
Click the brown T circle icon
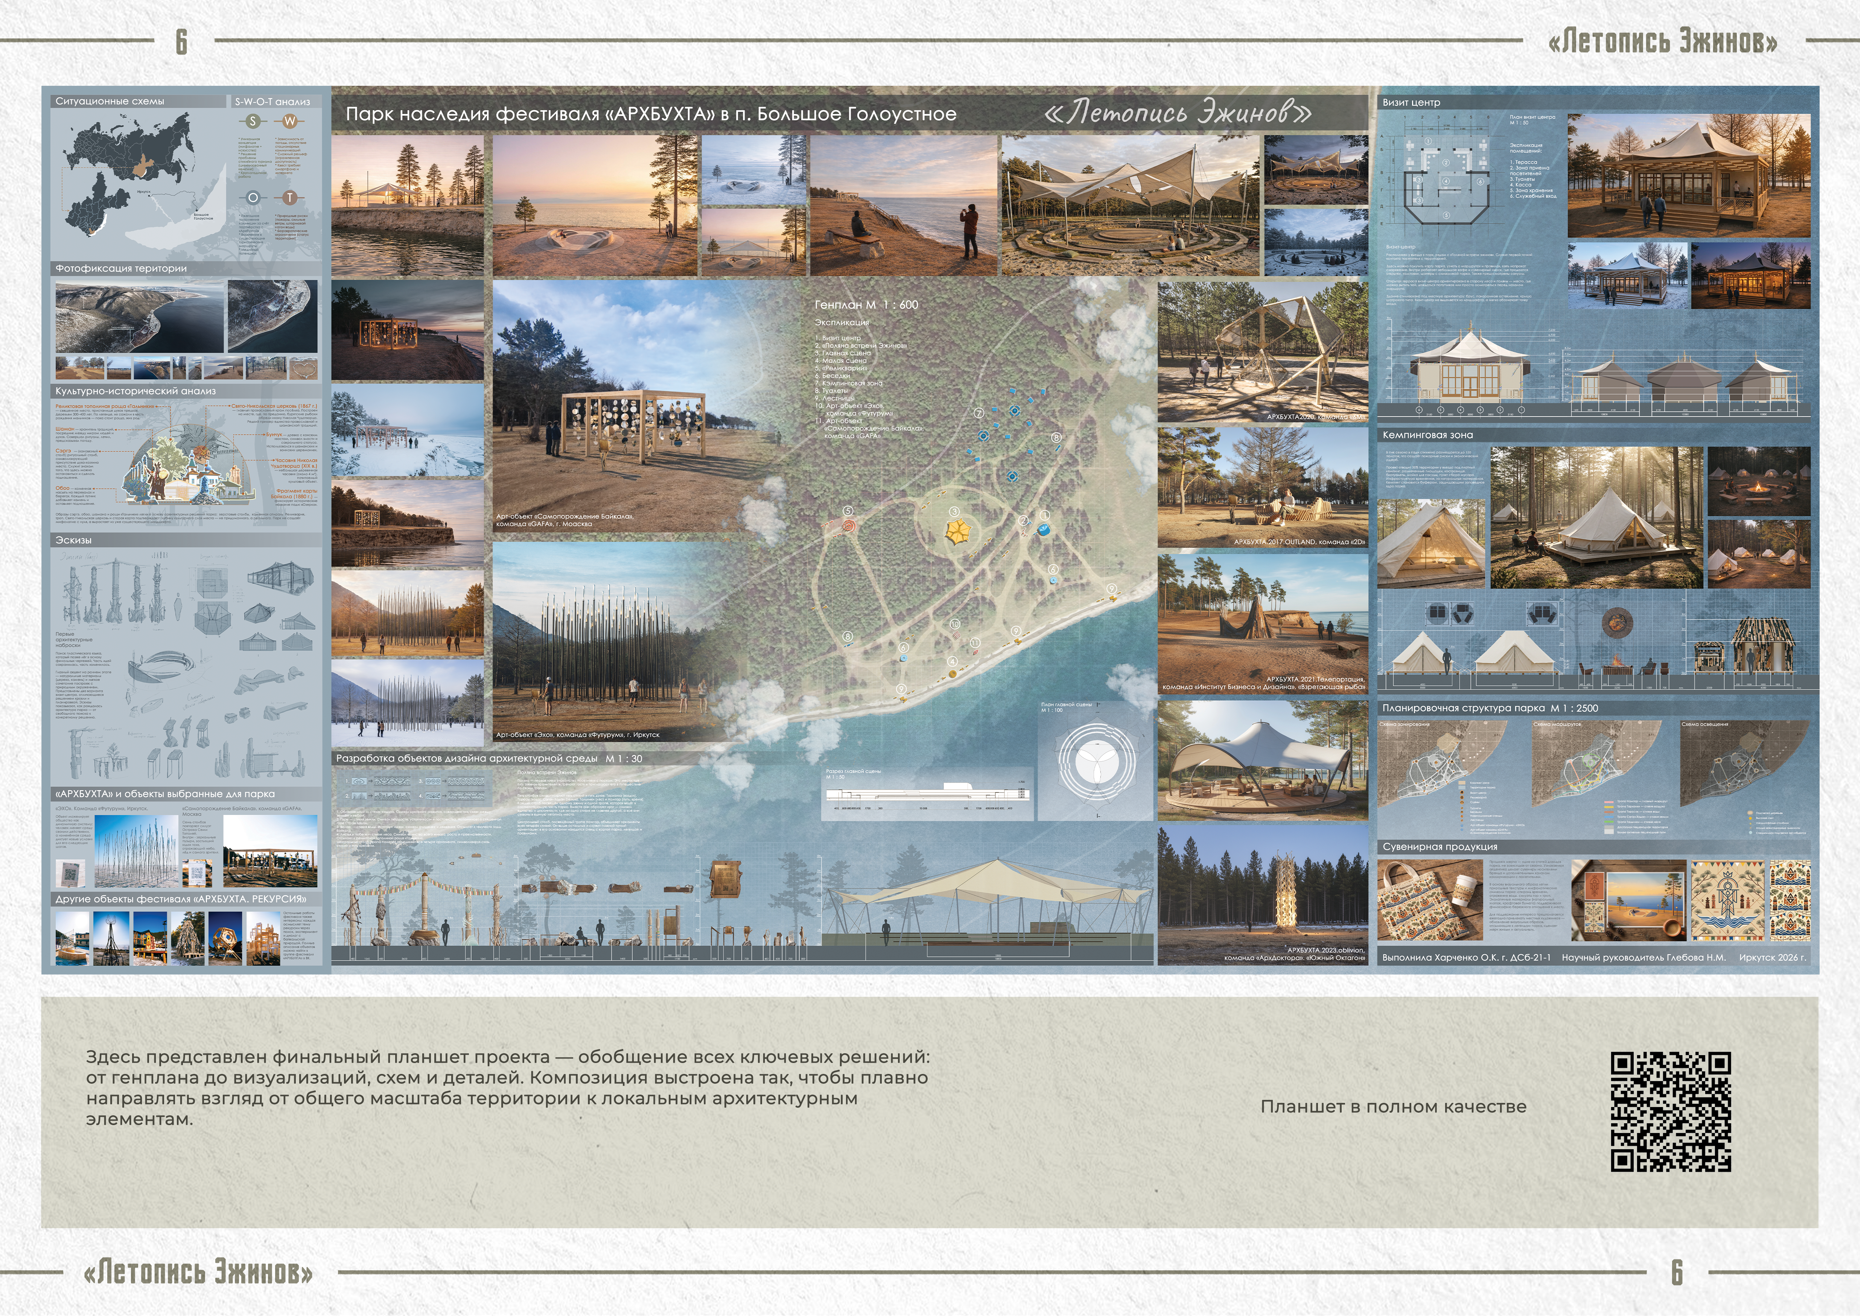click(290, 197)
